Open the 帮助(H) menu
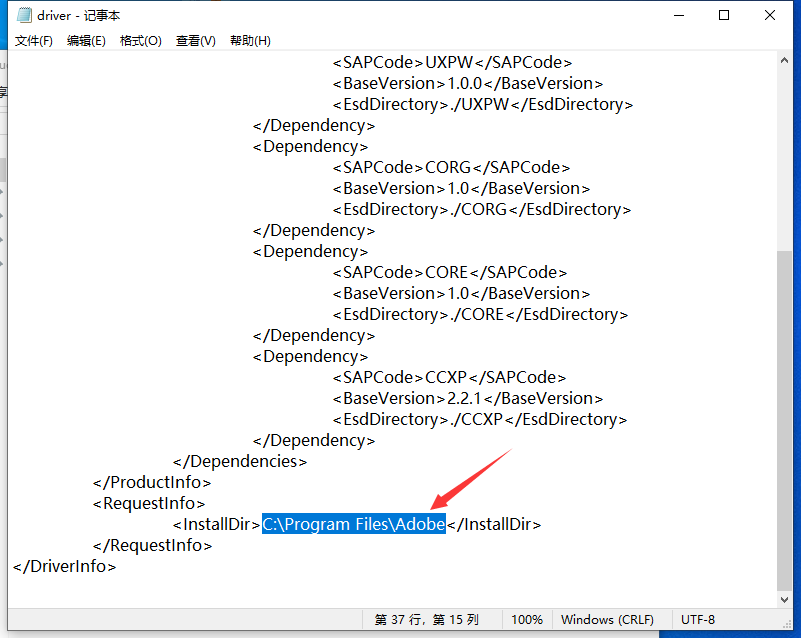The height and width of the screenshot is (638, 801). pos(250,41)
